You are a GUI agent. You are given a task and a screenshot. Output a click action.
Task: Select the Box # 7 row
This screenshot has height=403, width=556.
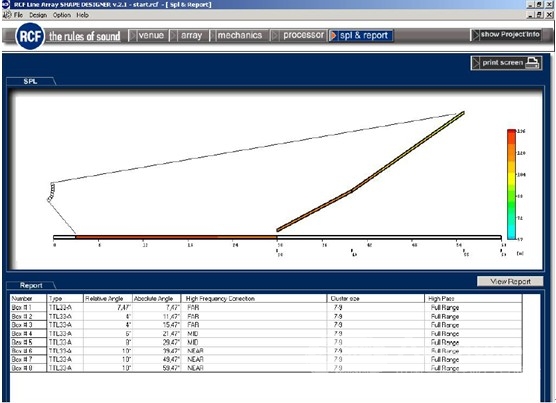click(266, 359)
